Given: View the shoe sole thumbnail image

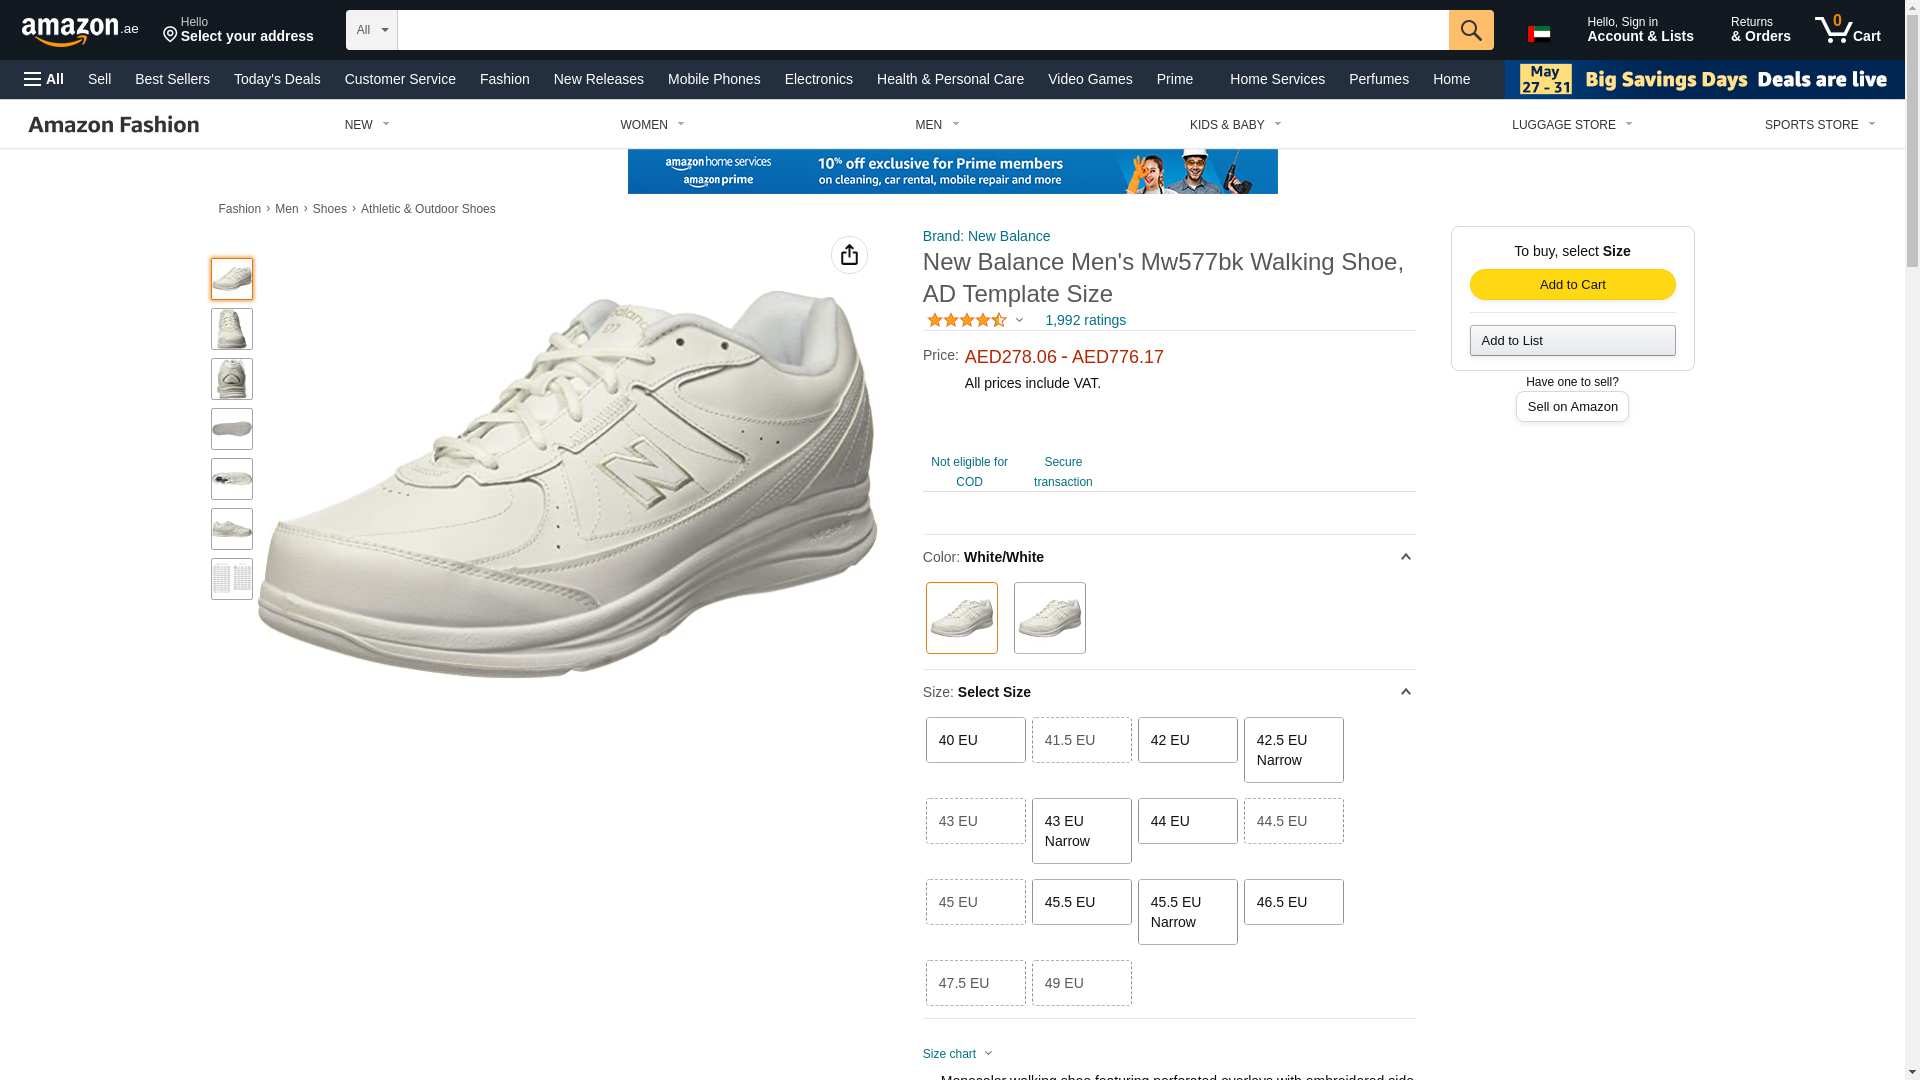Looking at the screenshot, I should (232, 429).
